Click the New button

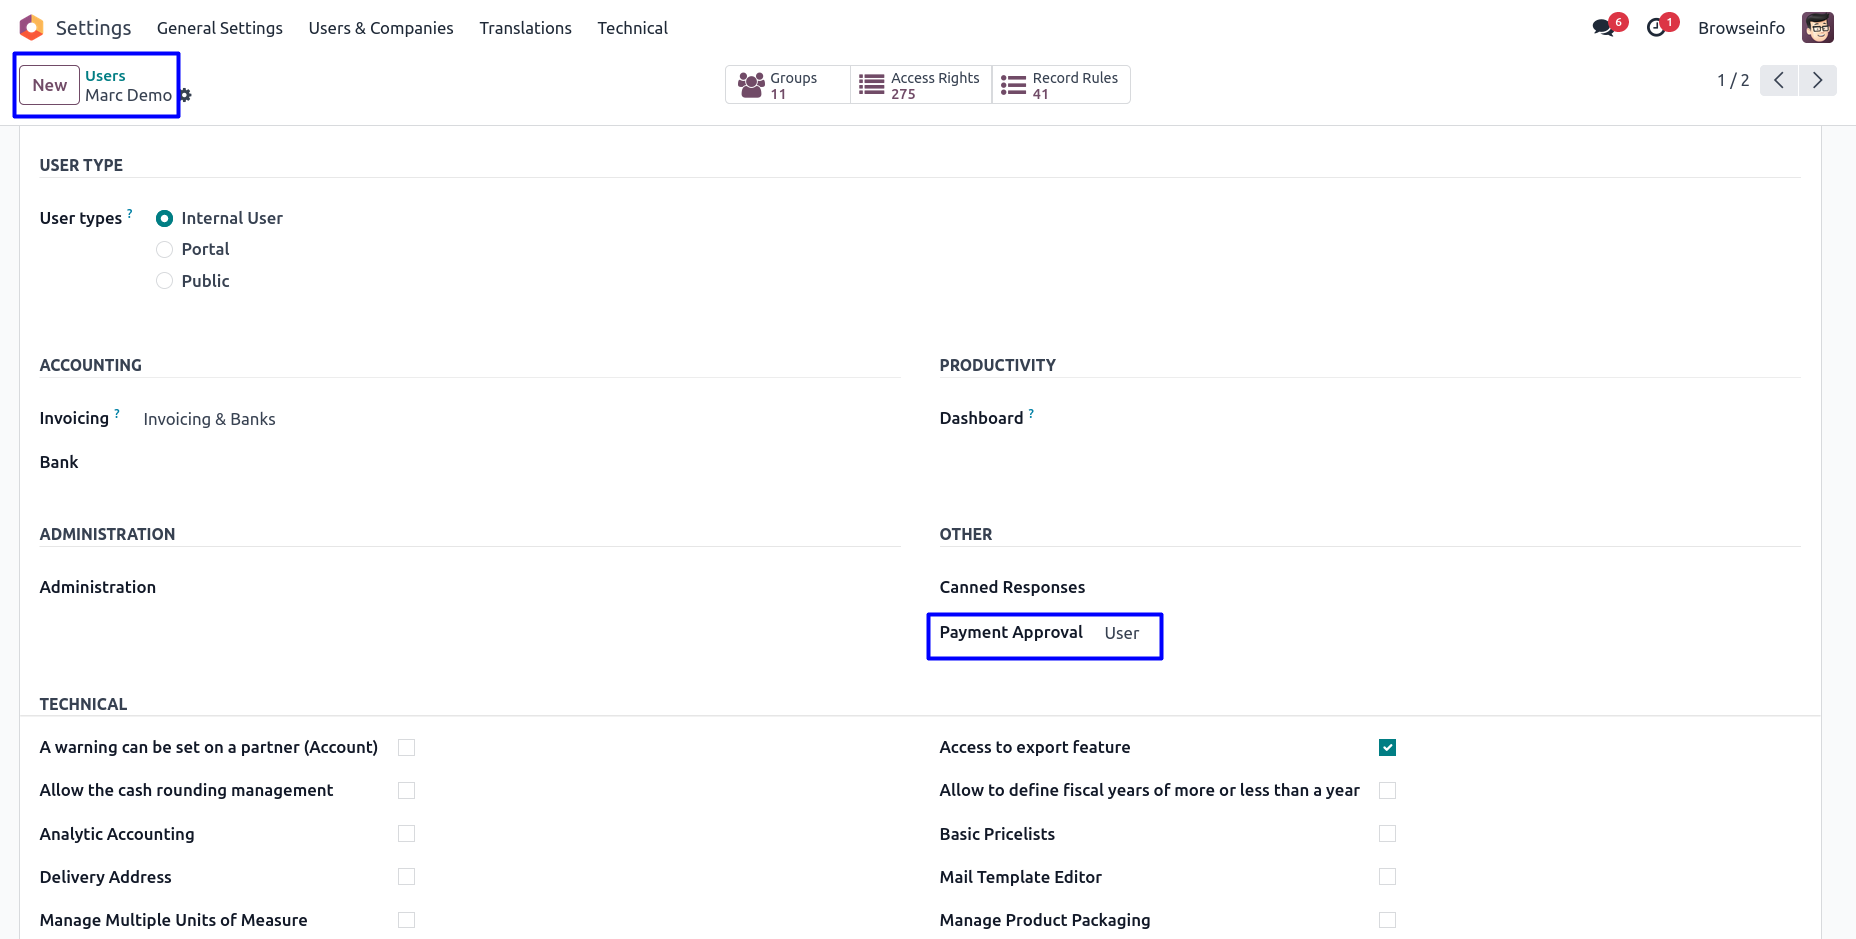(x=49, y=86)
